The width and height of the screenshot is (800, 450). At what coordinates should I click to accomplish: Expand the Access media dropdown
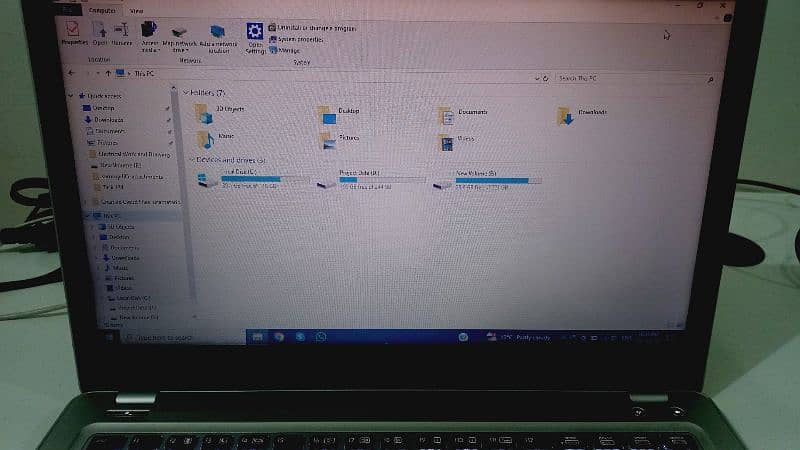click(149, 46)
